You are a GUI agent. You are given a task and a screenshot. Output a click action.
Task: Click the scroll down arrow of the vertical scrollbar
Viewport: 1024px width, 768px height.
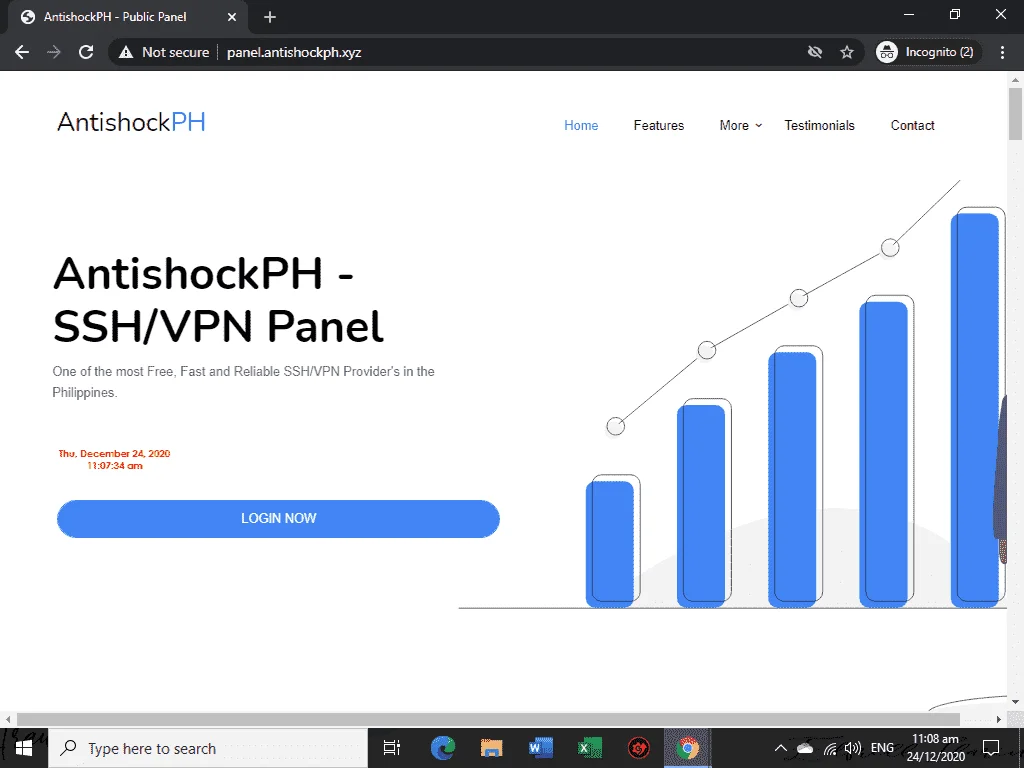[x=1015, y=702]
